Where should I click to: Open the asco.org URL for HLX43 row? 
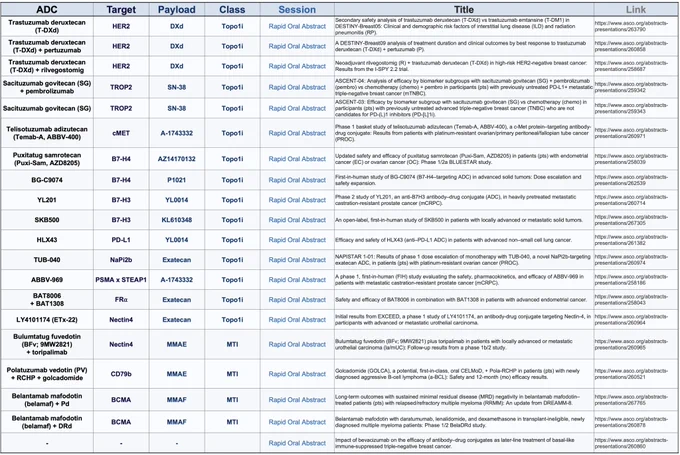click(631, 240)
